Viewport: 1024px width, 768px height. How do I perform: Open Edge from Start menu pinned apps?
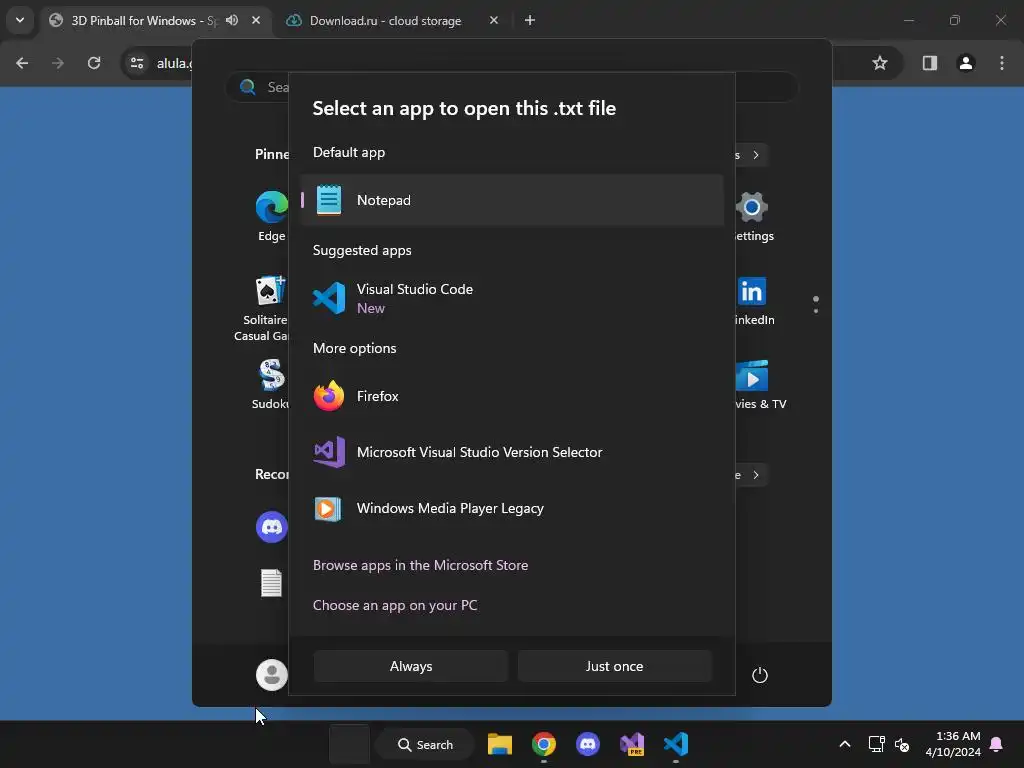tap(272, 217)
